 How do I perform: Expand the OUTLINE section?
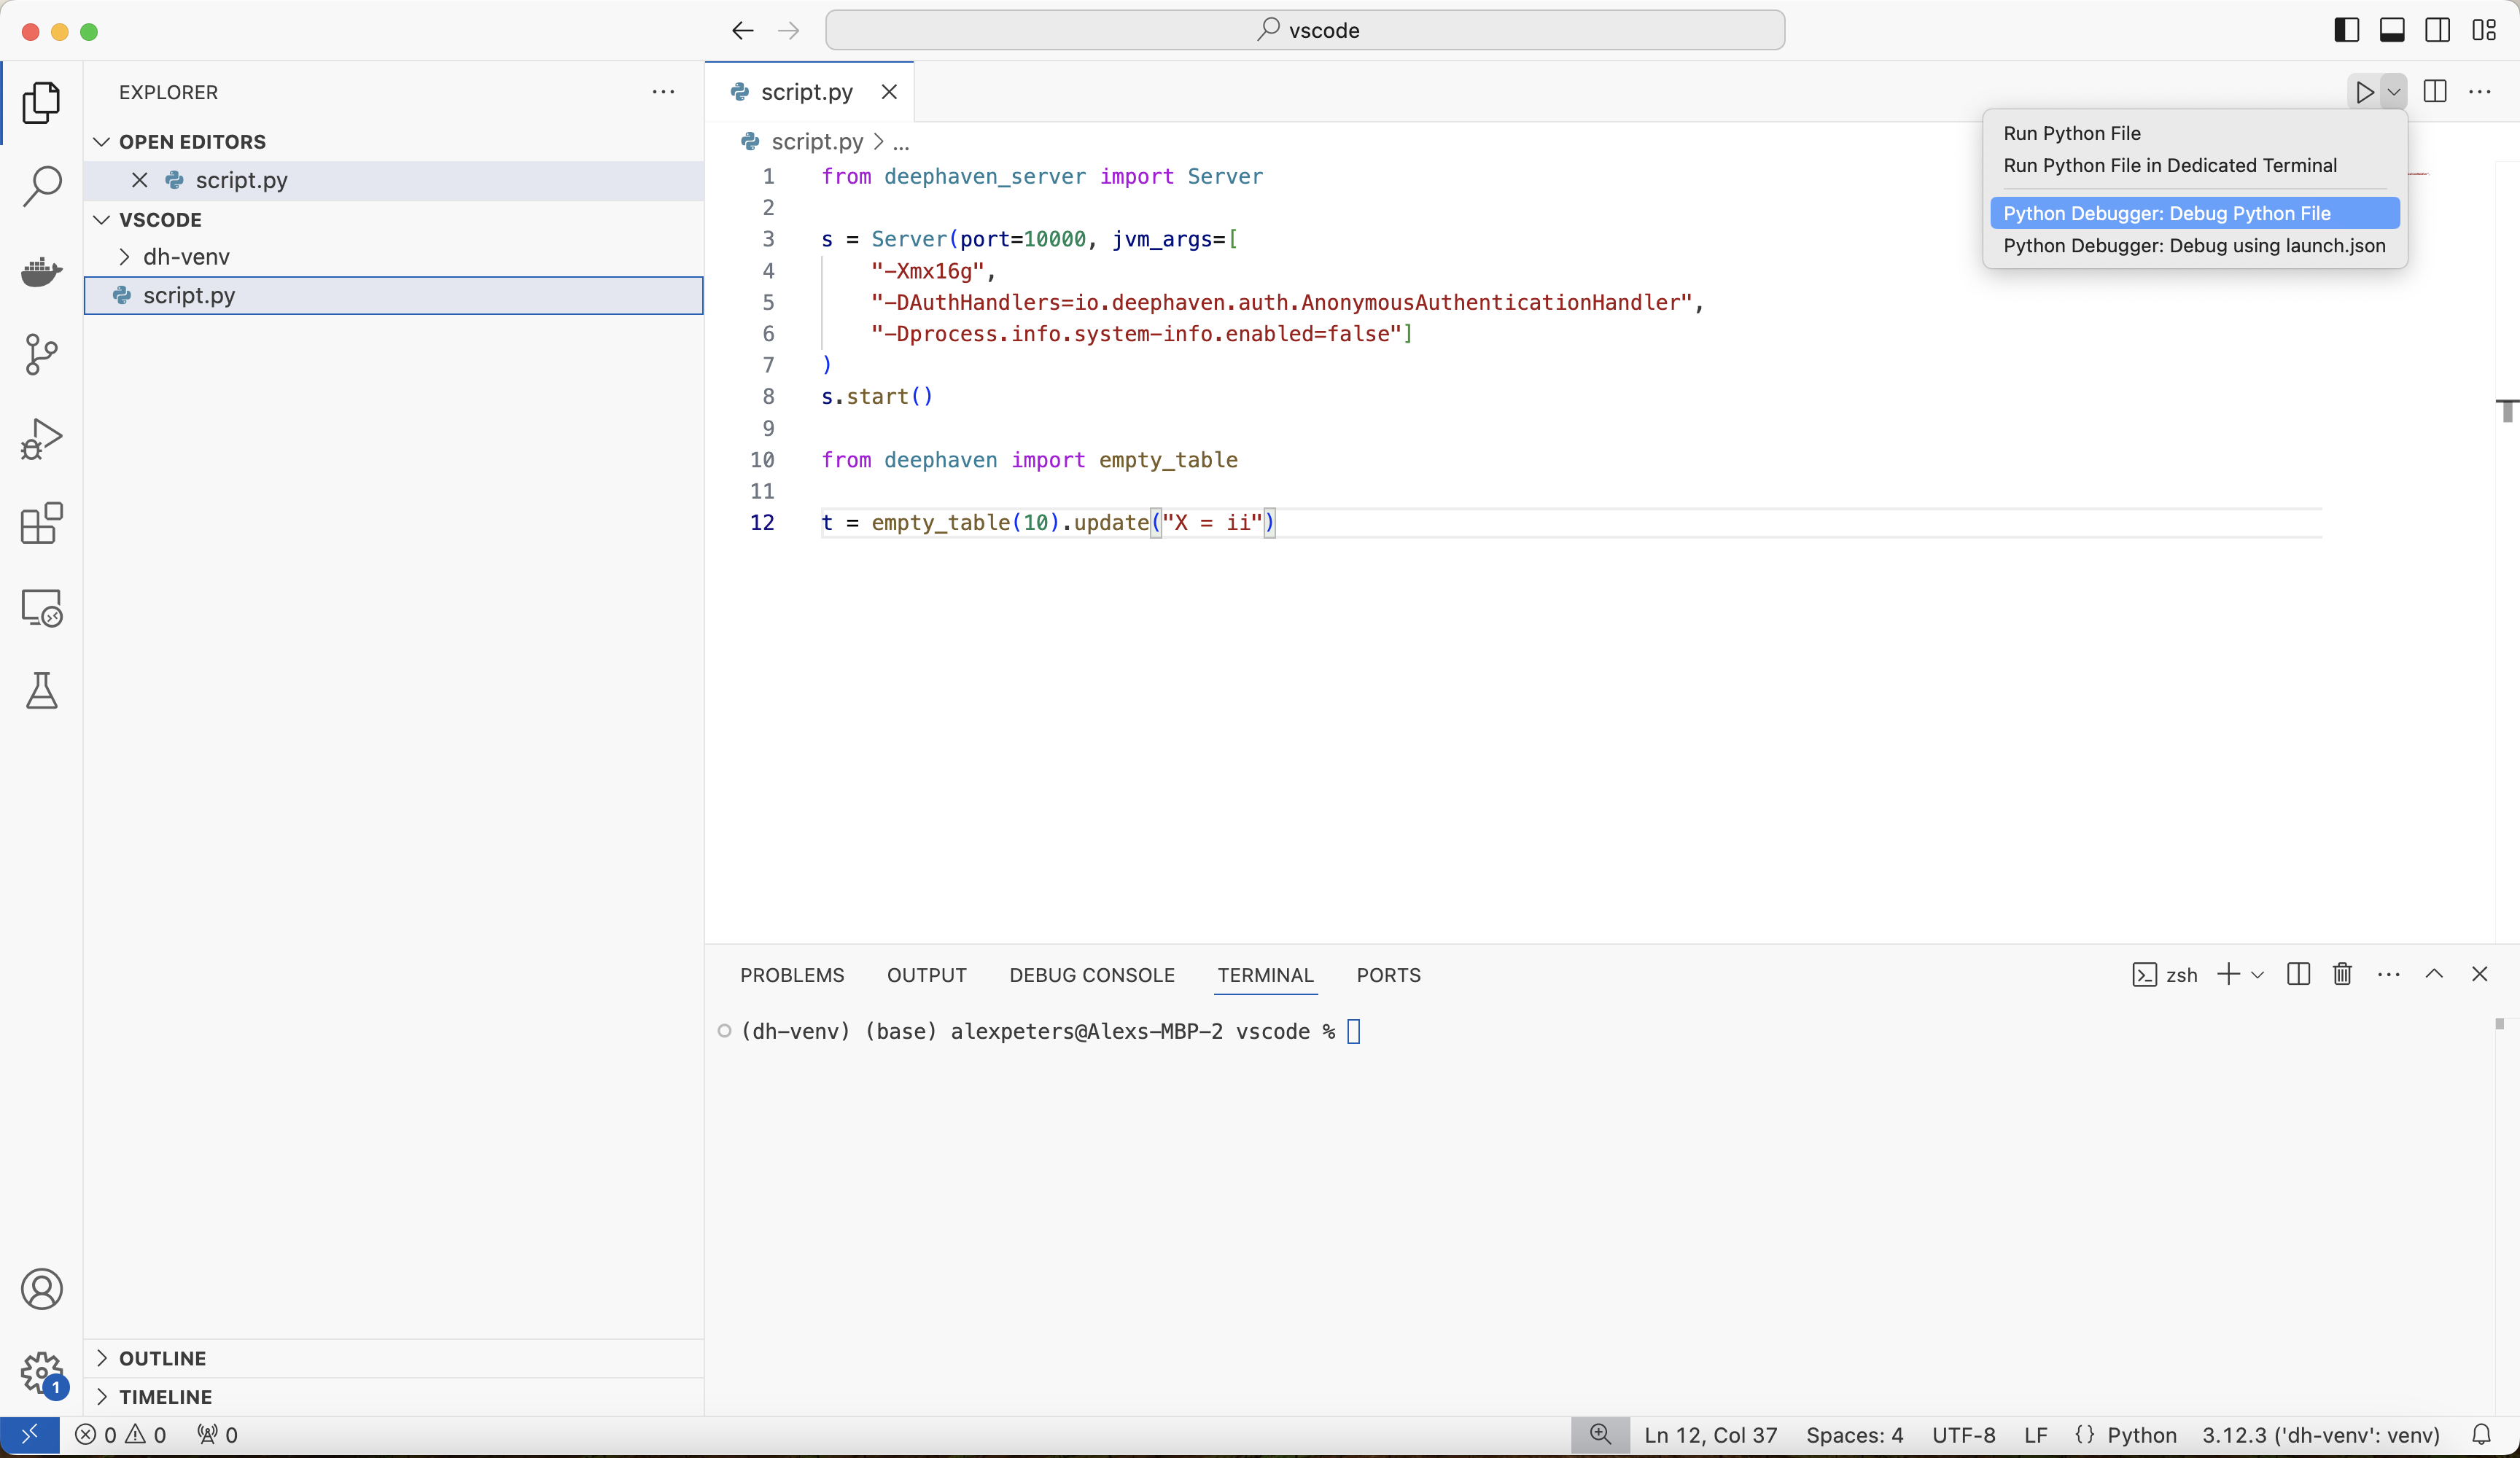tap(162, 1358)
